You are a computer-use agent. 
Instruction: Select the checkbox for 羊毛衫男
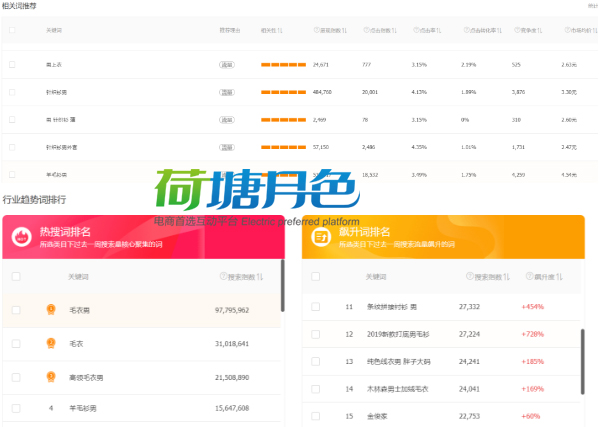pos(16,408)
